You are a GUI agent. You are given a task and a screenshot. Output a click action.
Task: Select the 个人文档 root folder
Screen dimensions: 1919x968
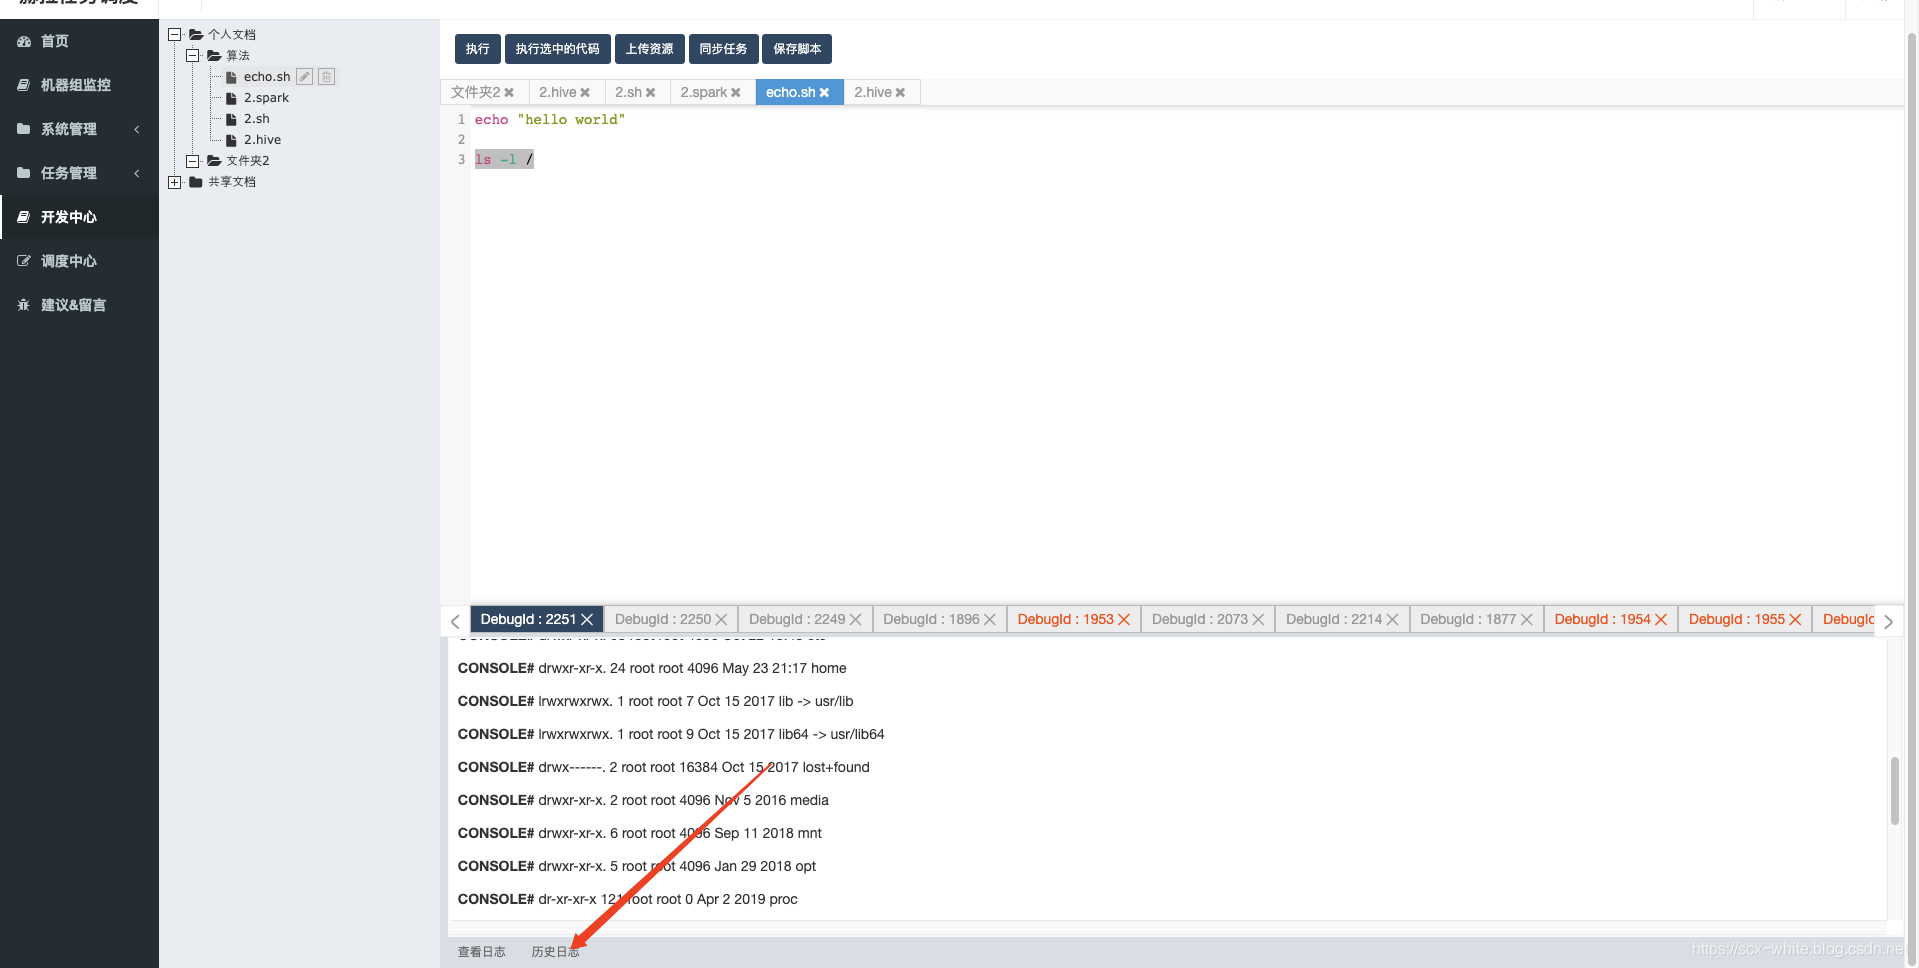point(231,34)
